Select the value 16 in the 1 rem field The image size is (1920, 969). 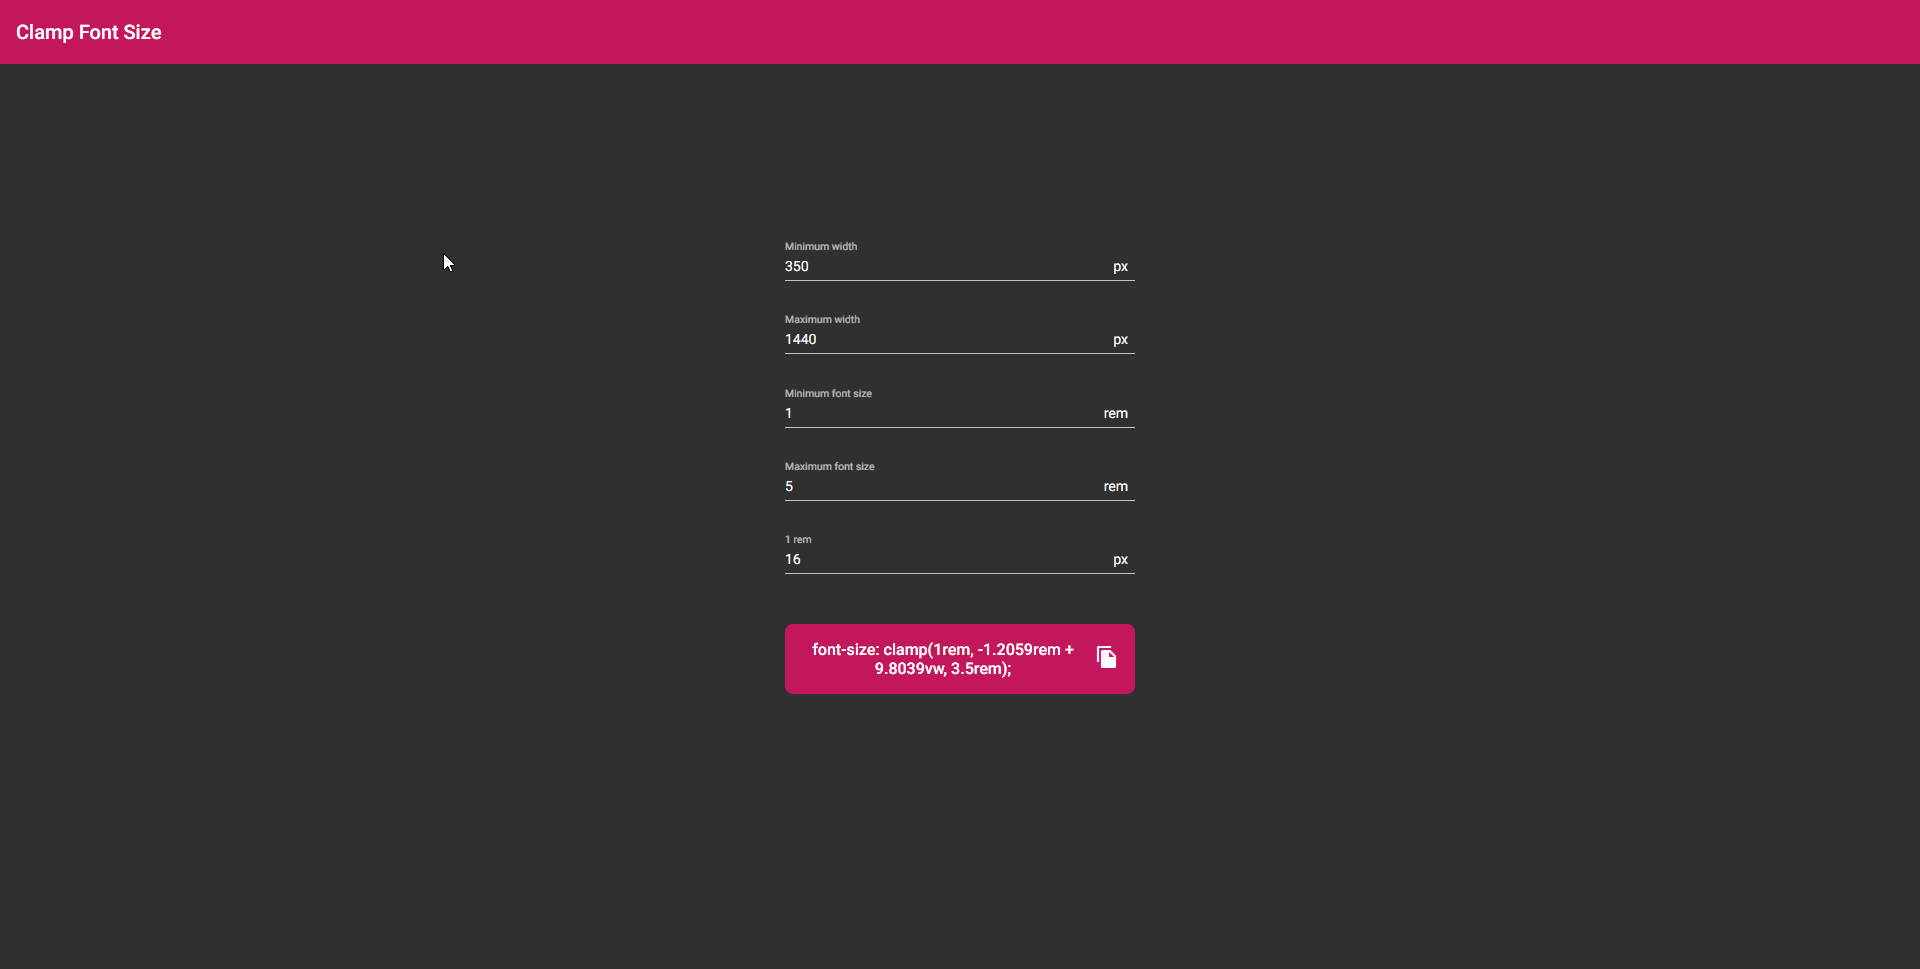pyautogui.click(x=792, y=559)
